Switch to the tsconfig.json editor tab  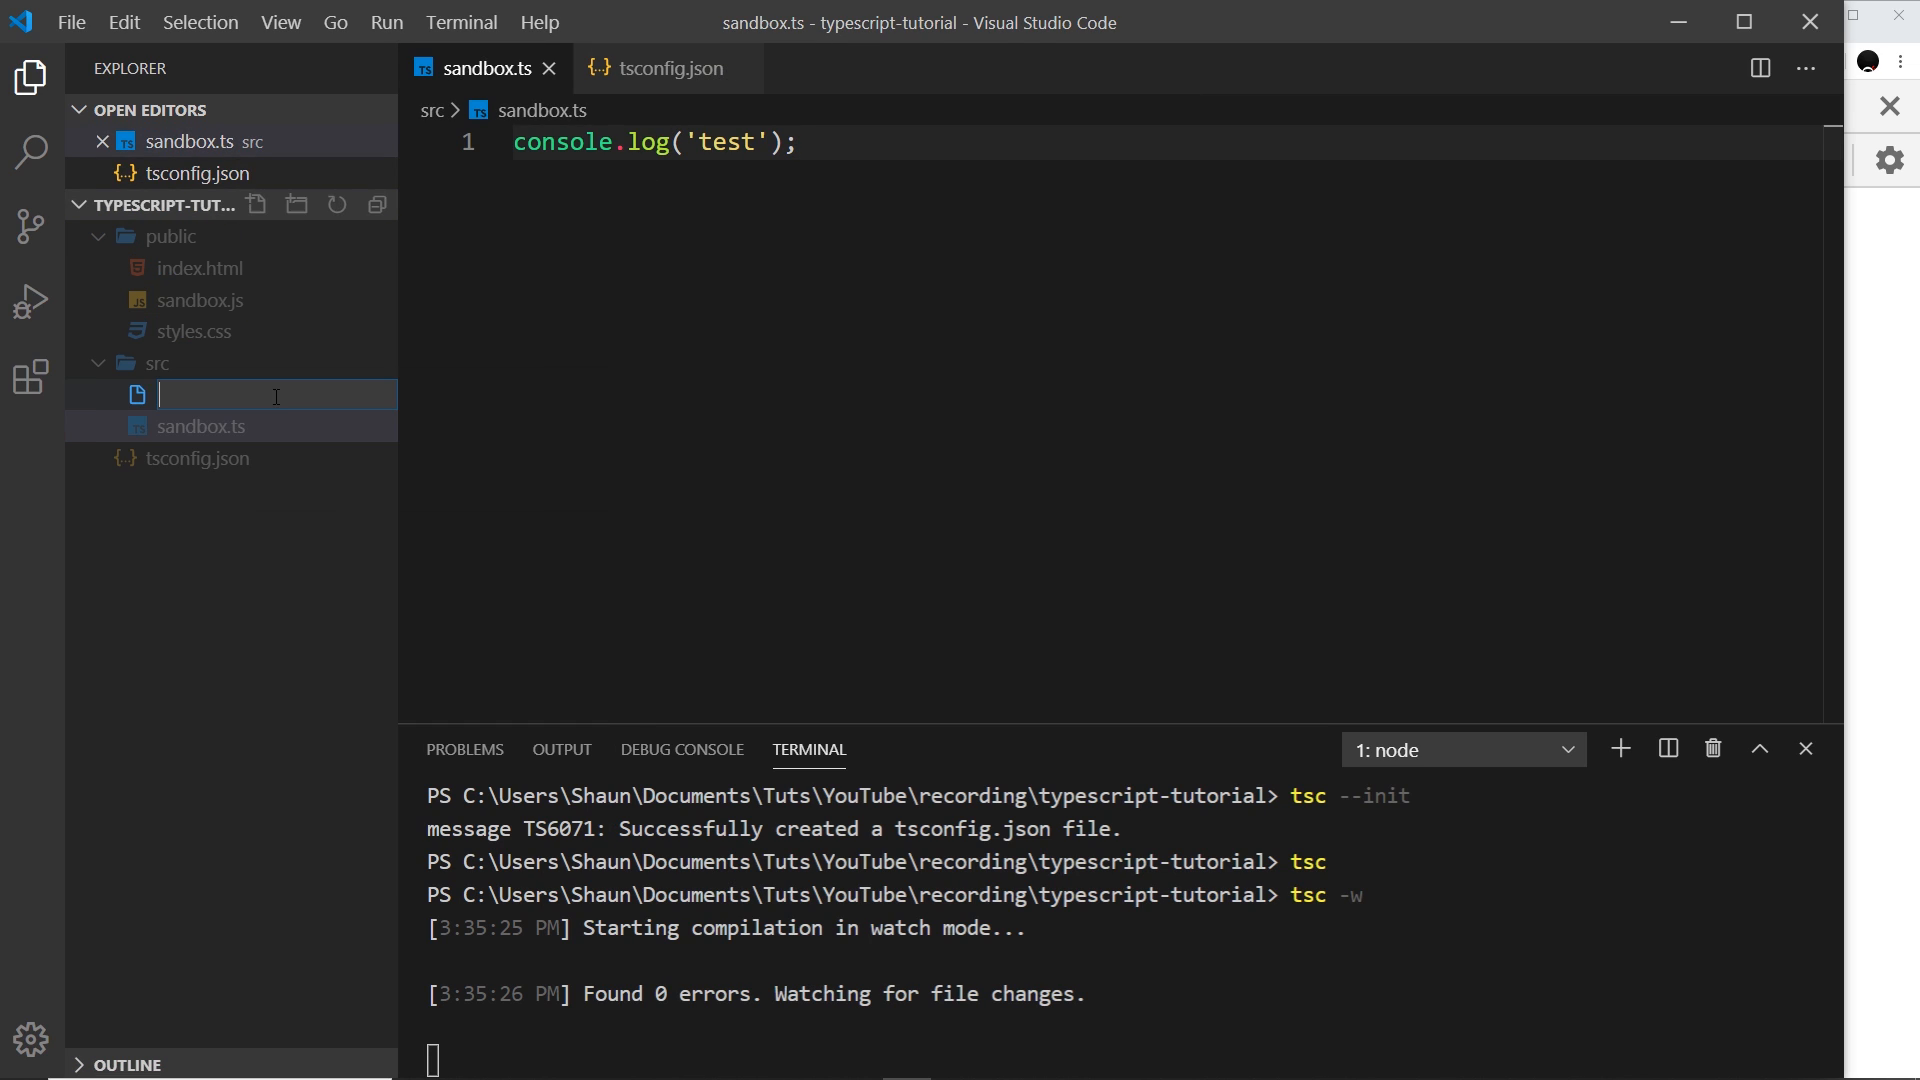point(668,68)
